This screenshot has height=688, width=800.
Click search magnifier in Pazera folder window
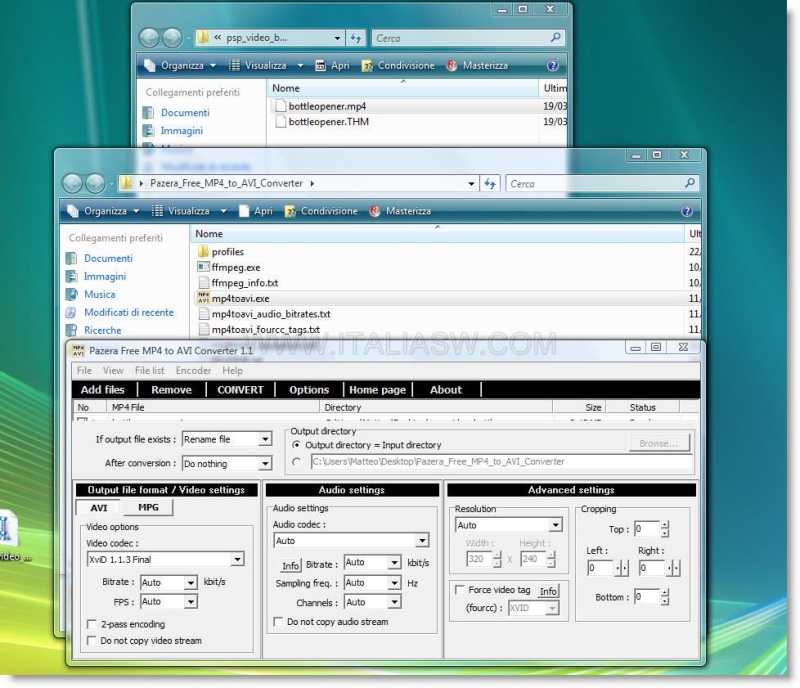[690, 183]
